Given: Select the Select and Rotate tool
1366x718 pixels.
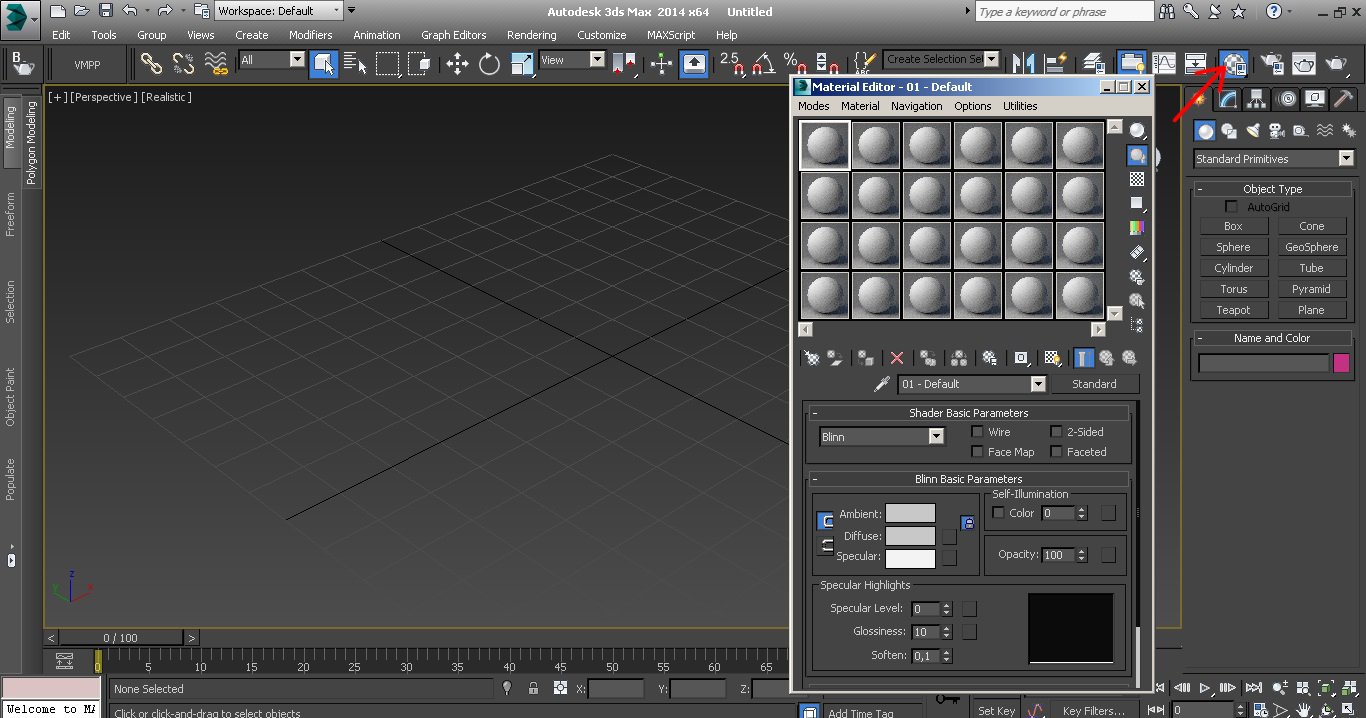Looking at the screenshot, I should coord(489,64).
